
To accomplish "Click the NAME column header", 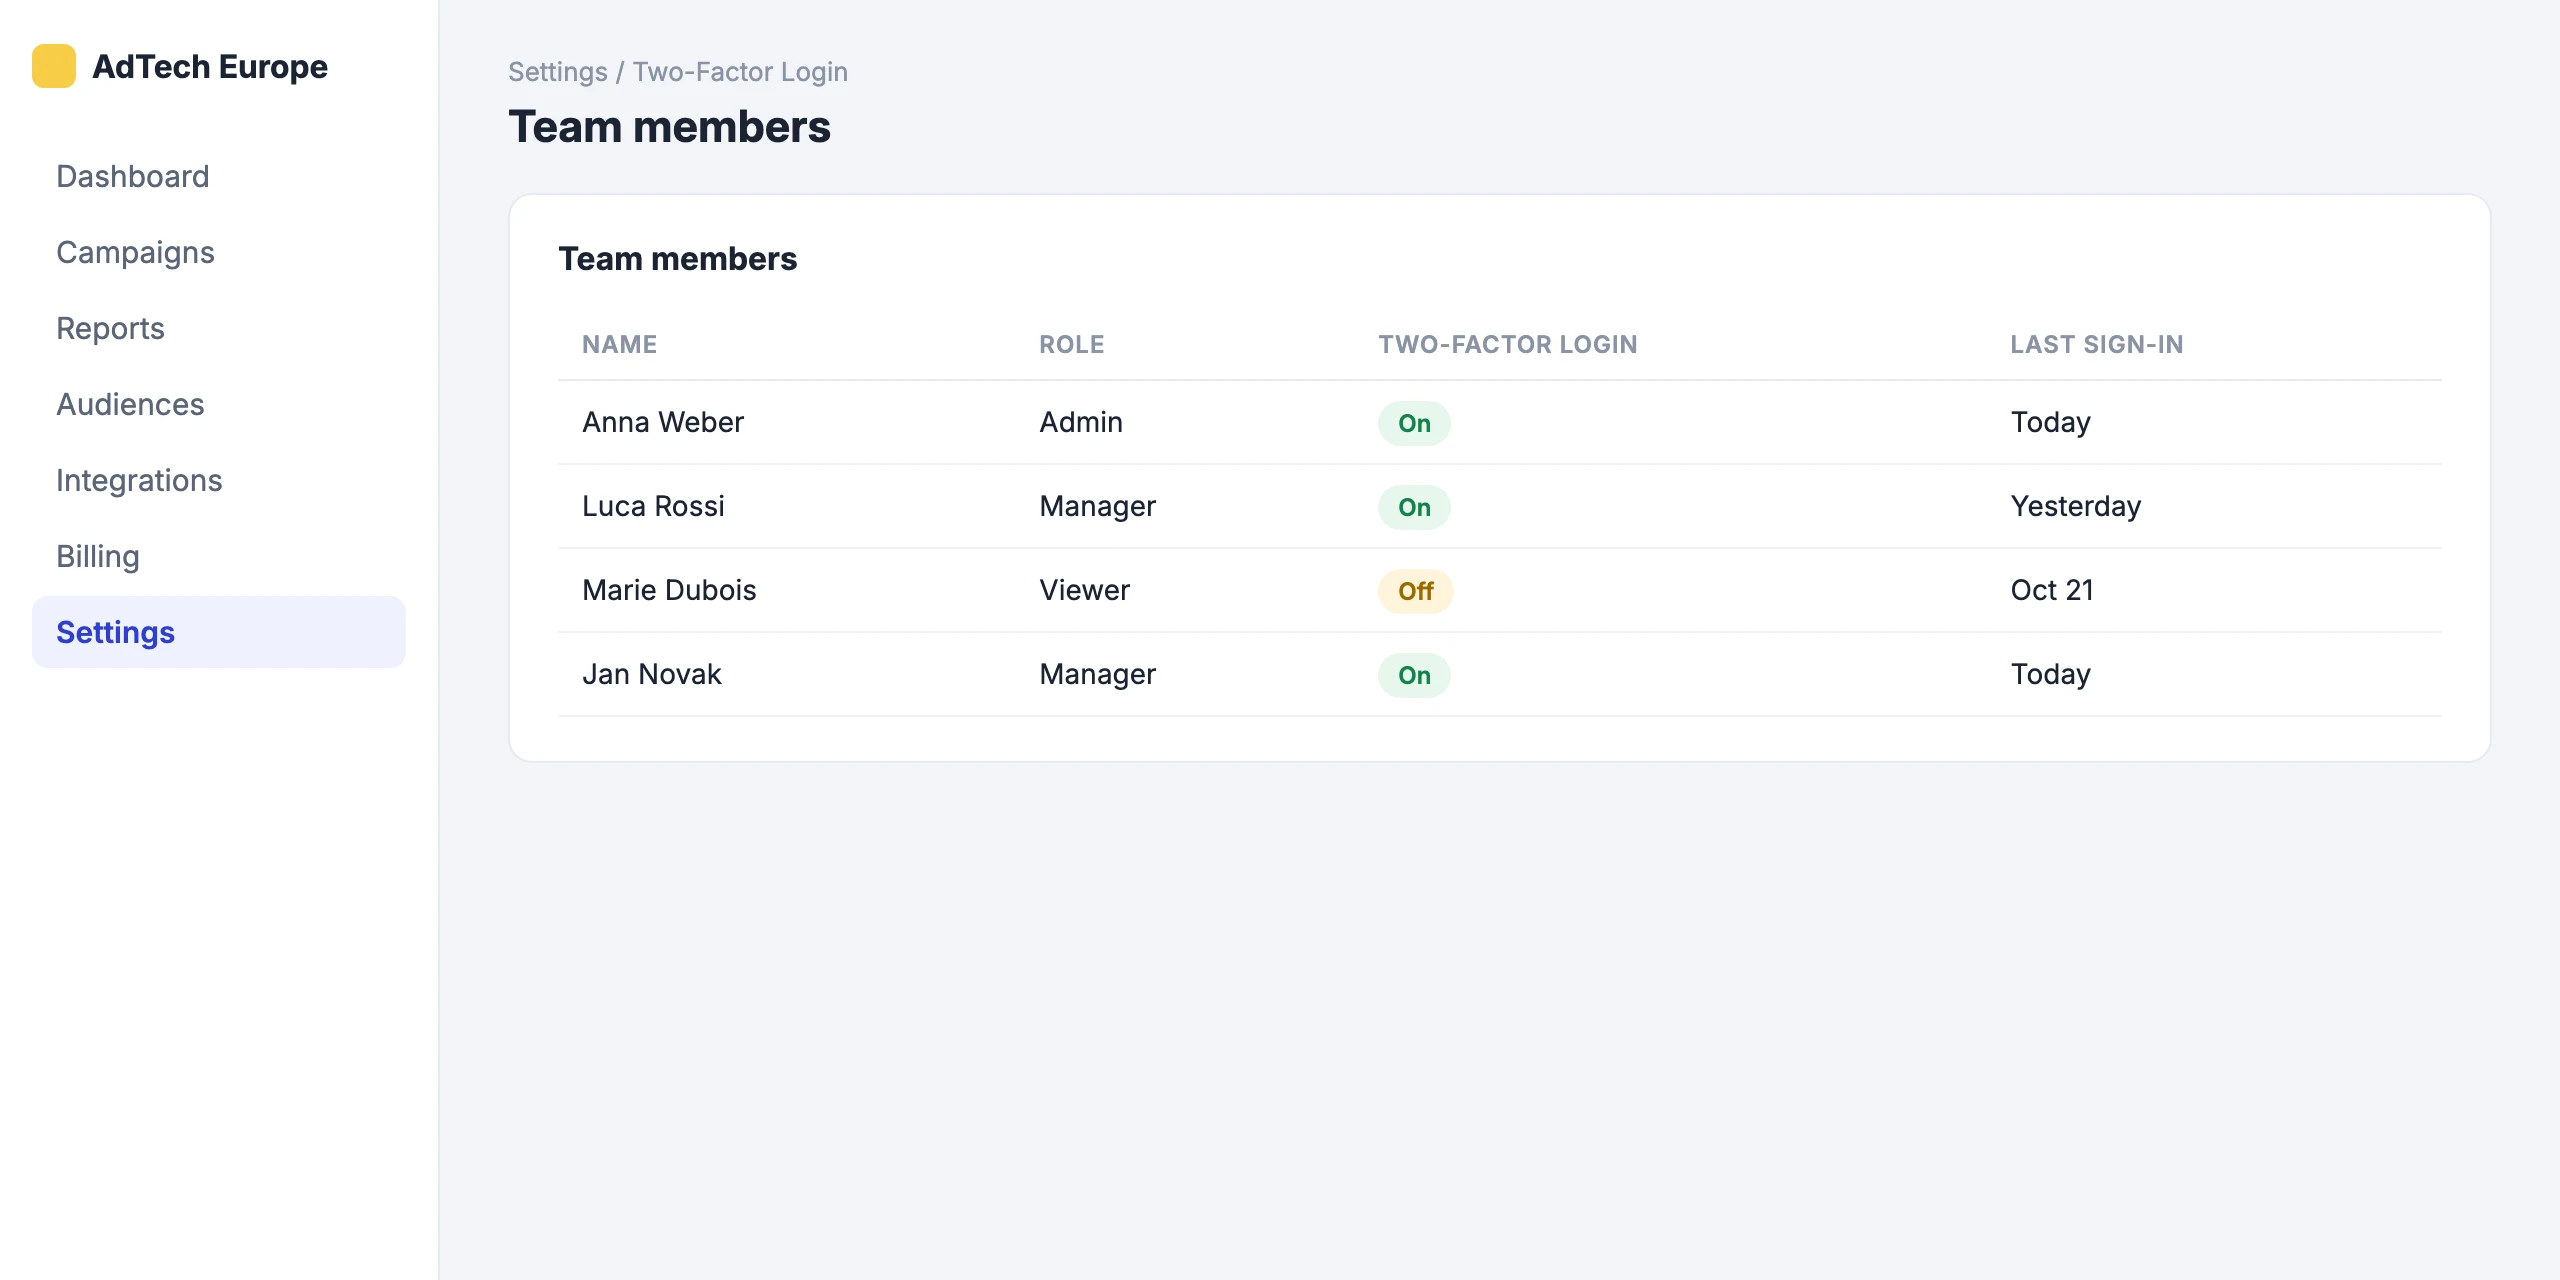I will pyautogui.click(x=620, y=344).
